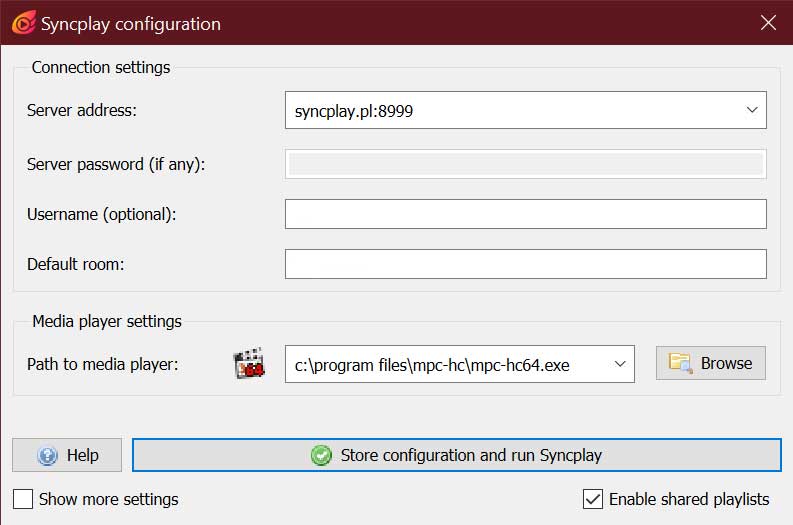Click the 'Path to media player:' label

coord(103,364)
